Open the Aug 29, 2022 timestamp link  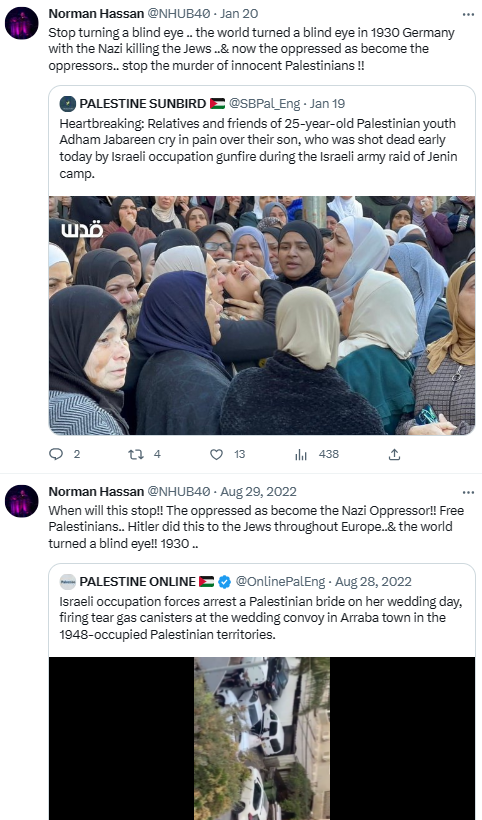click(x=258, y=492)
